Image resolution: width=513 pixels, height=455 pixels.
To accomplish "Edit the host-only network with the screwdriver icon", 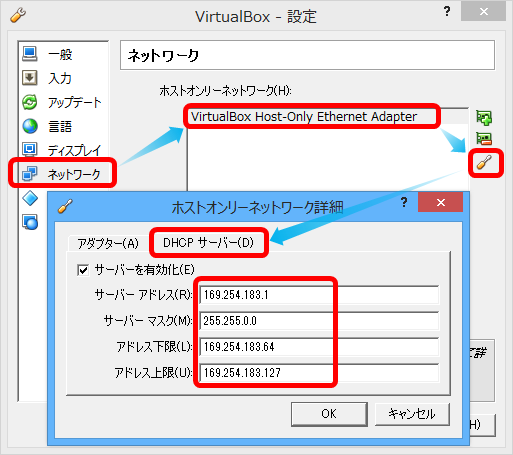I will [x=484, y=163].
